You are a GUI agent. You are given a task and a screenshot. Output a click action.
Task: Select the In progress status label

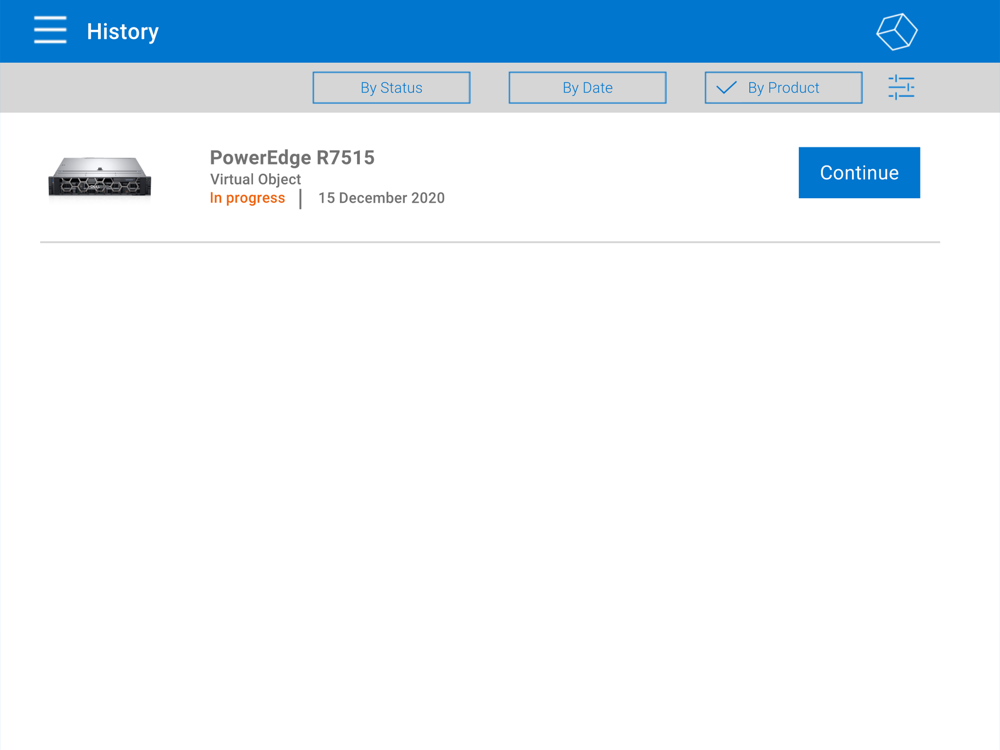coord(247,198)
